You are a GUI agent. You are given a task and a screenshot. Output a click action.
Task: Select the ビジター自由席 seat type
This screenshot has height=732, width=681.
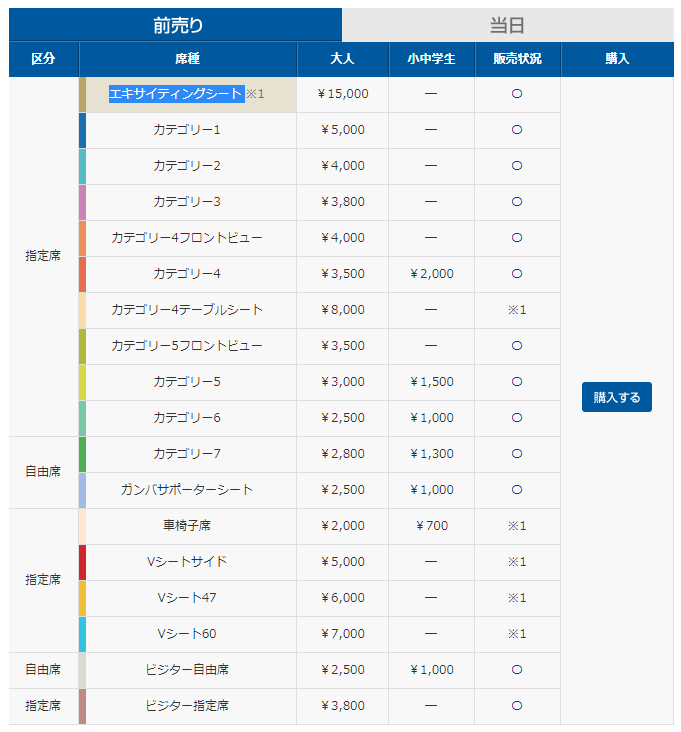tap(187, 669)
